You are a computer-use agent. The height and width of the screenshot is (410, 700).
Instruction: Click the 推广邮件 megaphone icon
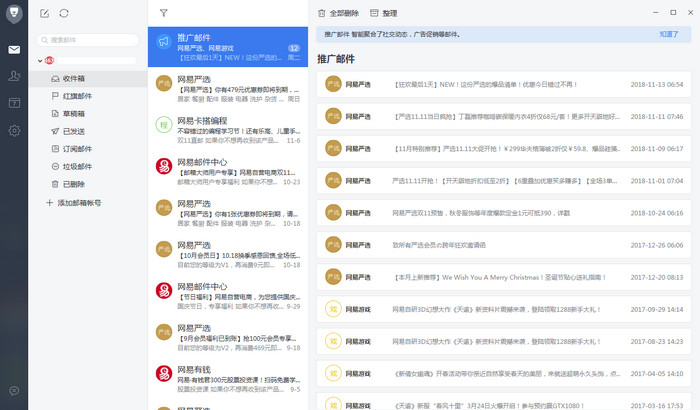(164, 42)
